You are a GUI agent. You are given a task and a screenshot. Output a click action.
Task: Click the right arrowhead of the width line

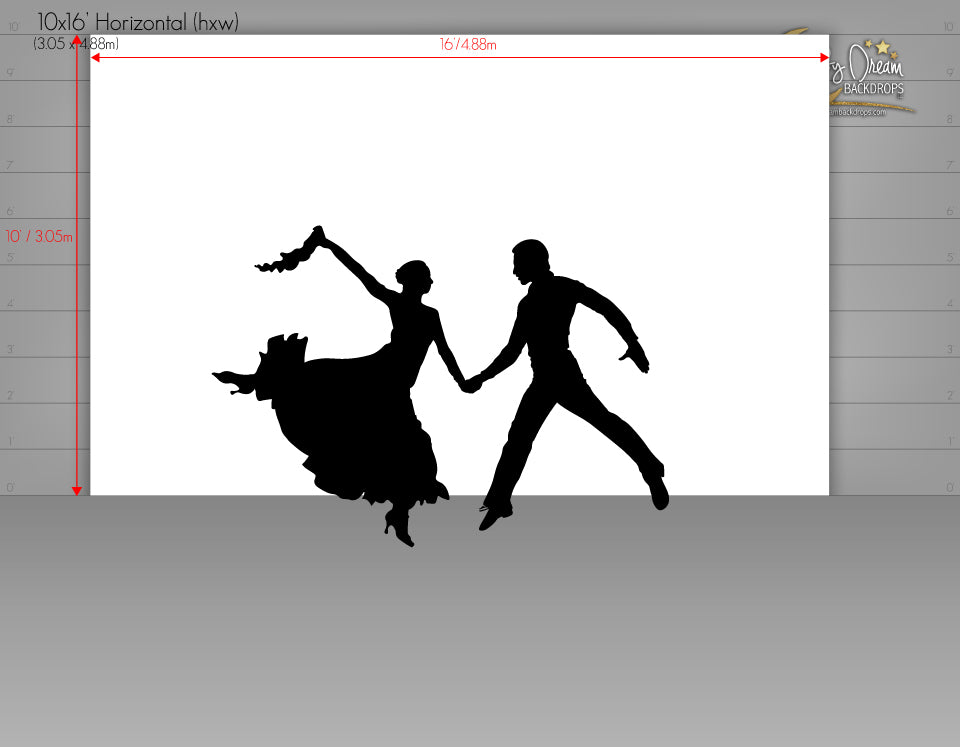click(823, 58)
